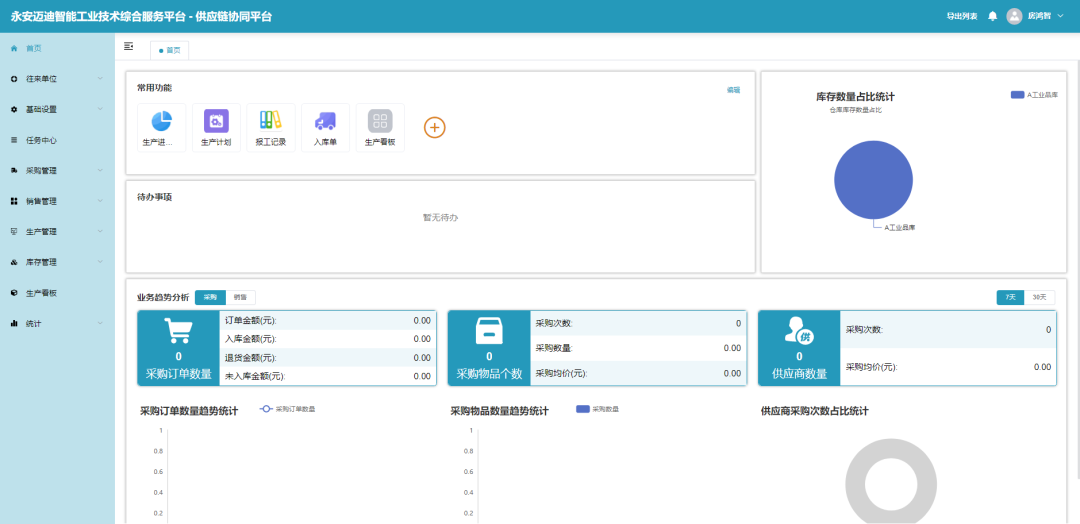Select the 首页 page tab

click(x=169, y=50)
